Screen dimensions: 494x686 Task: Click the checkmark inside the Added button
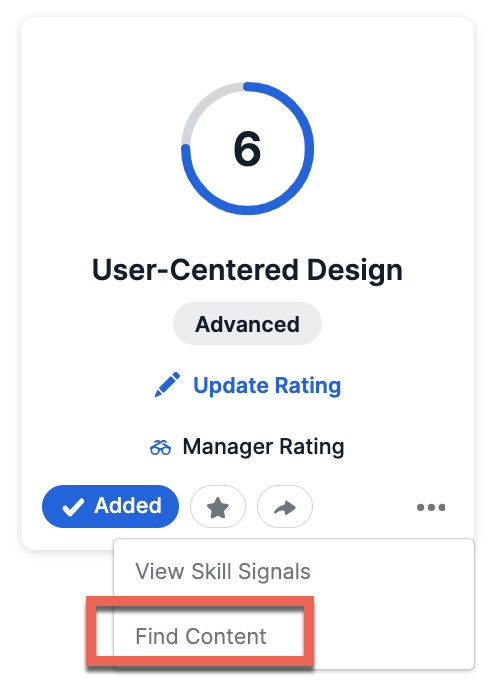(73, 508)
